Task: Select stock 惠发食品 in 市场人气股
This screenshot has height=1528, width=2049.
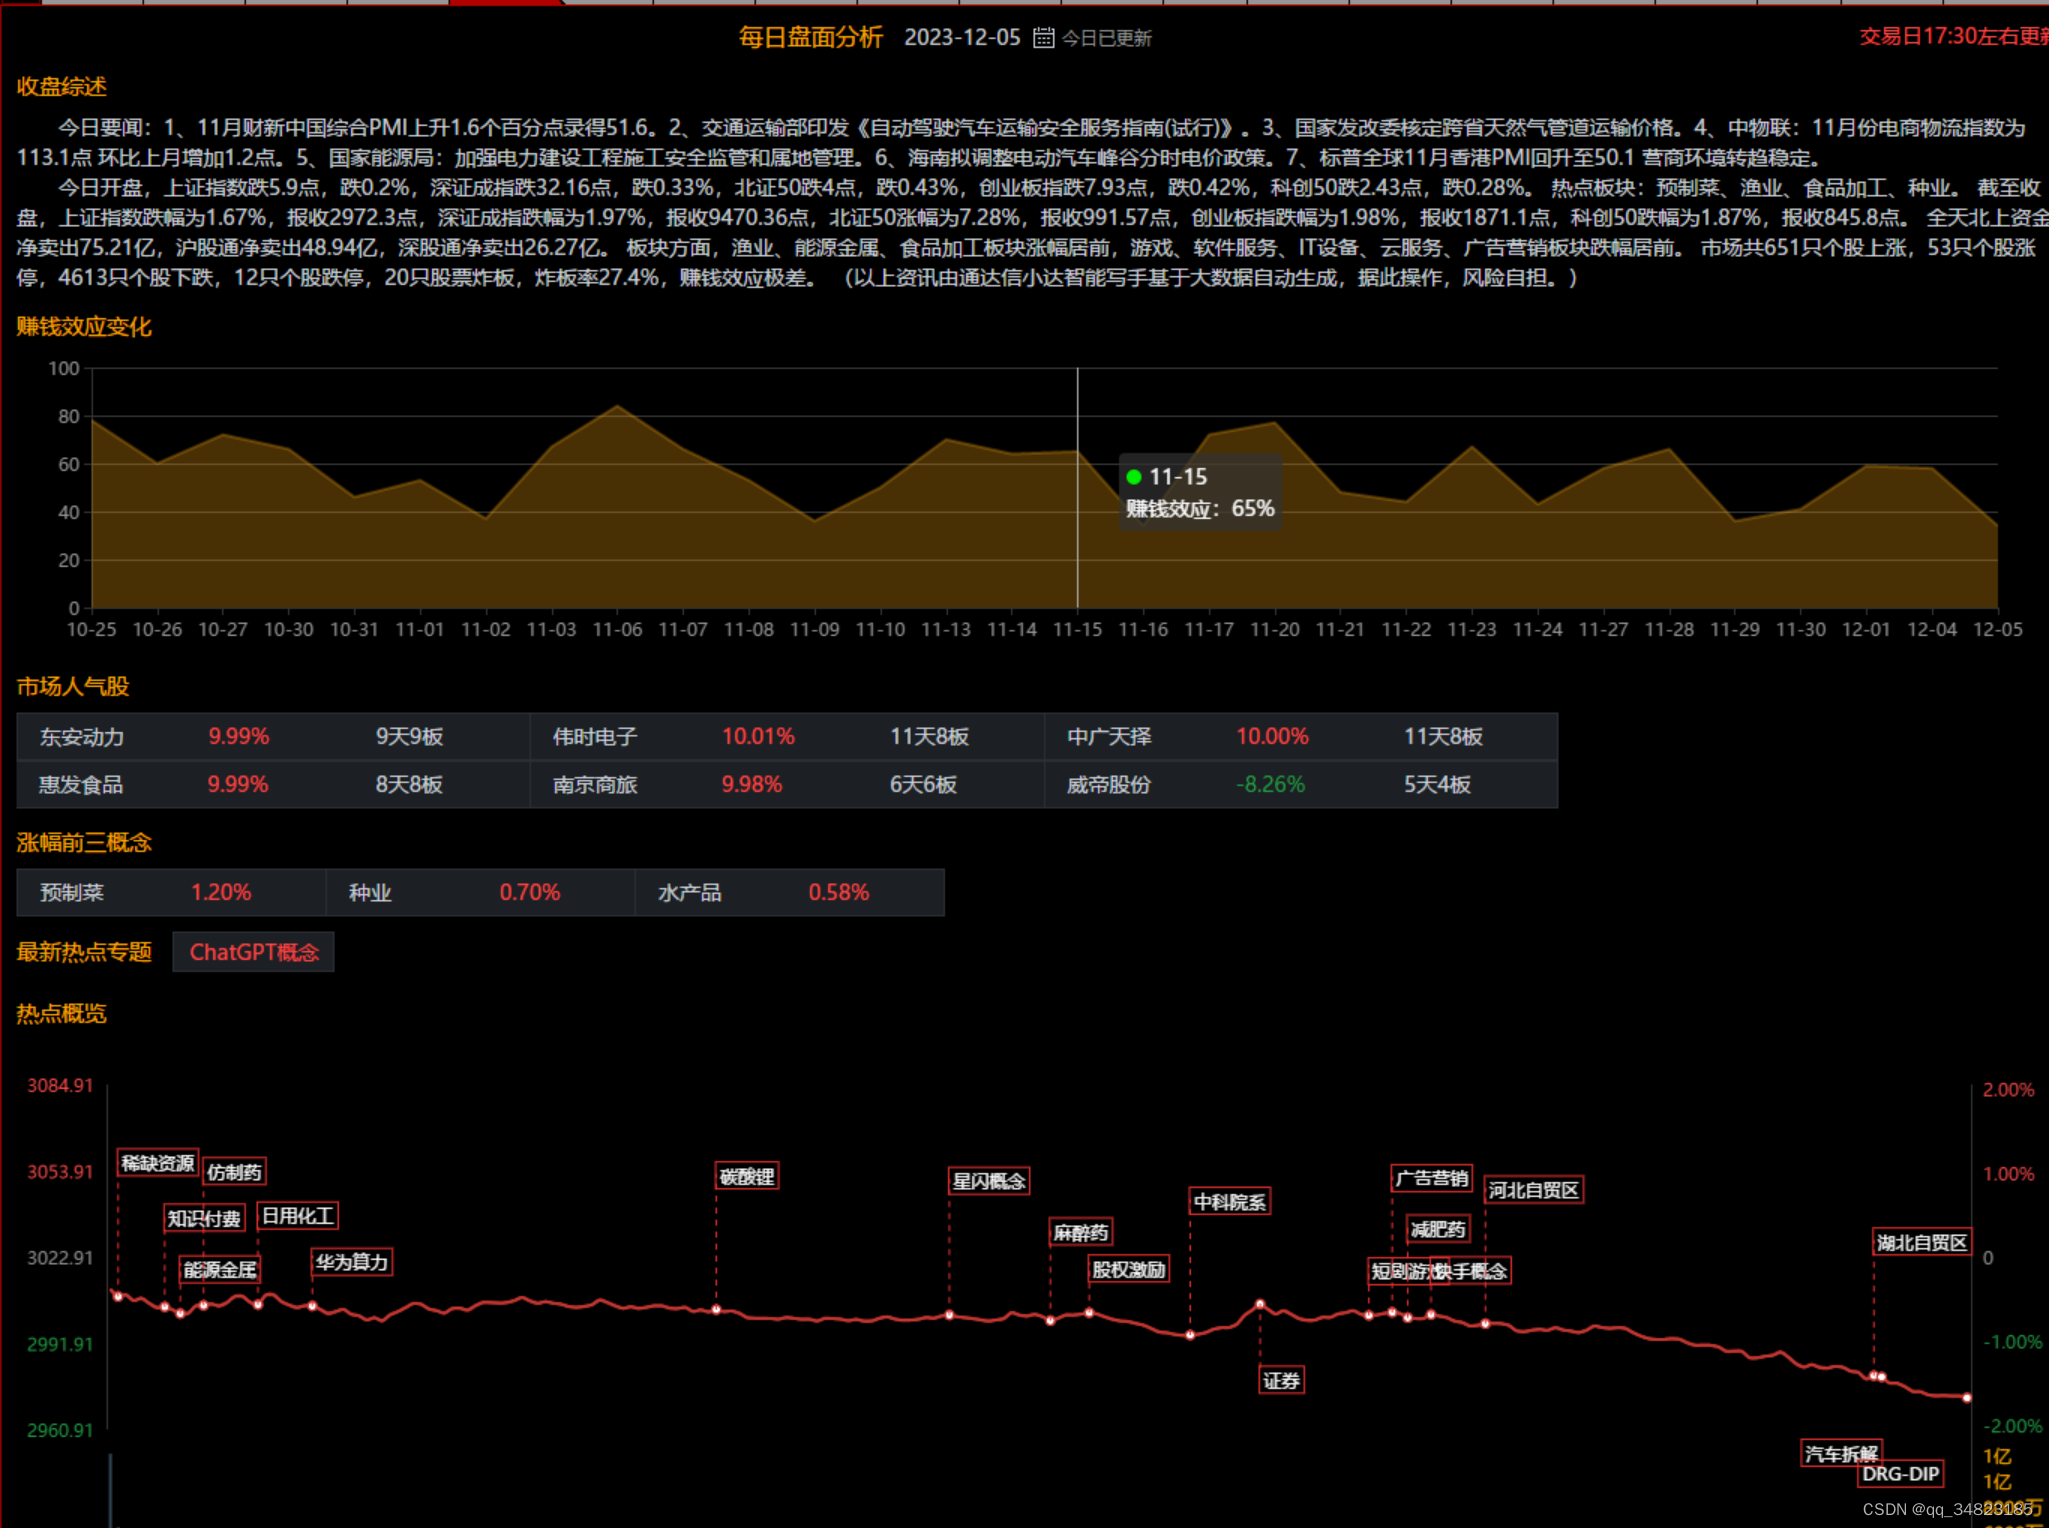Action: pyautogui.click(x=82, y=785)
